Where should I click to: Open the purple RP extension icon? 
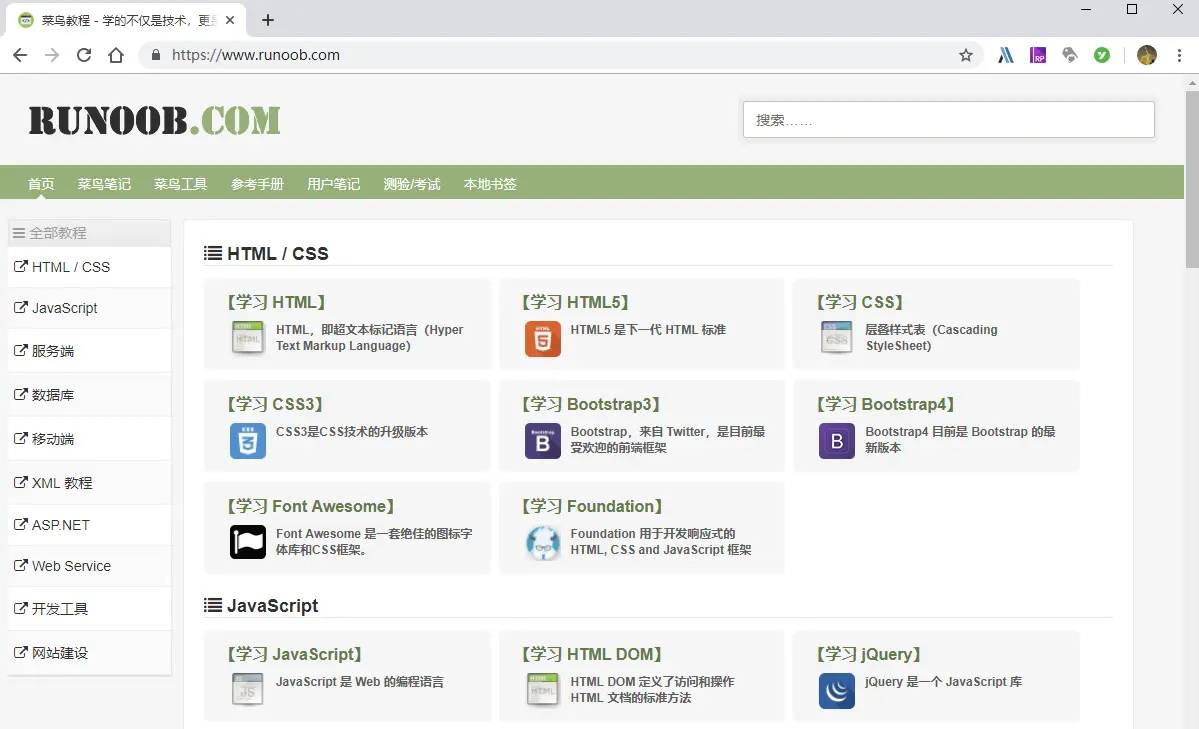(1038, 55)
